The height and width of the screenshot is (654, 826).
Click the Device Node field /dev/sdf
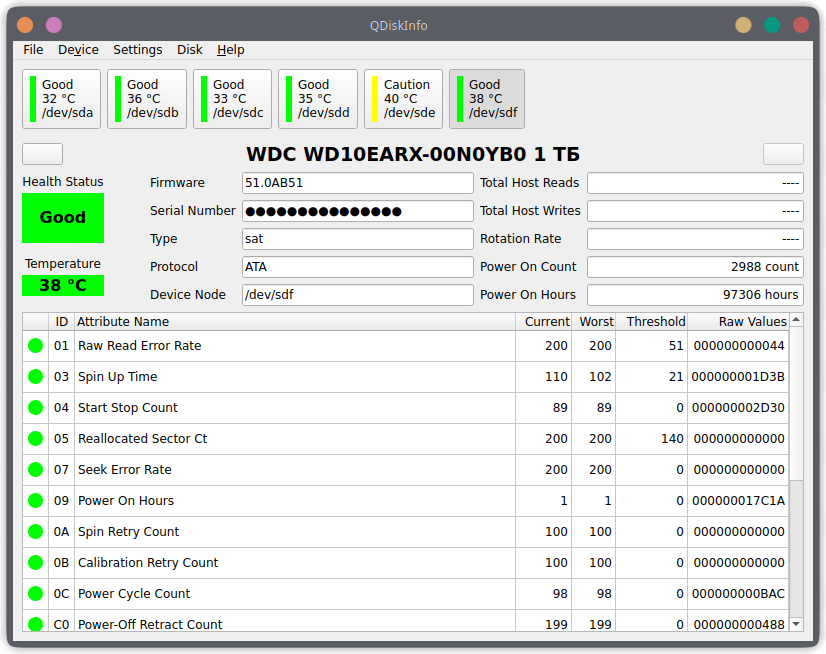[358, 295]
